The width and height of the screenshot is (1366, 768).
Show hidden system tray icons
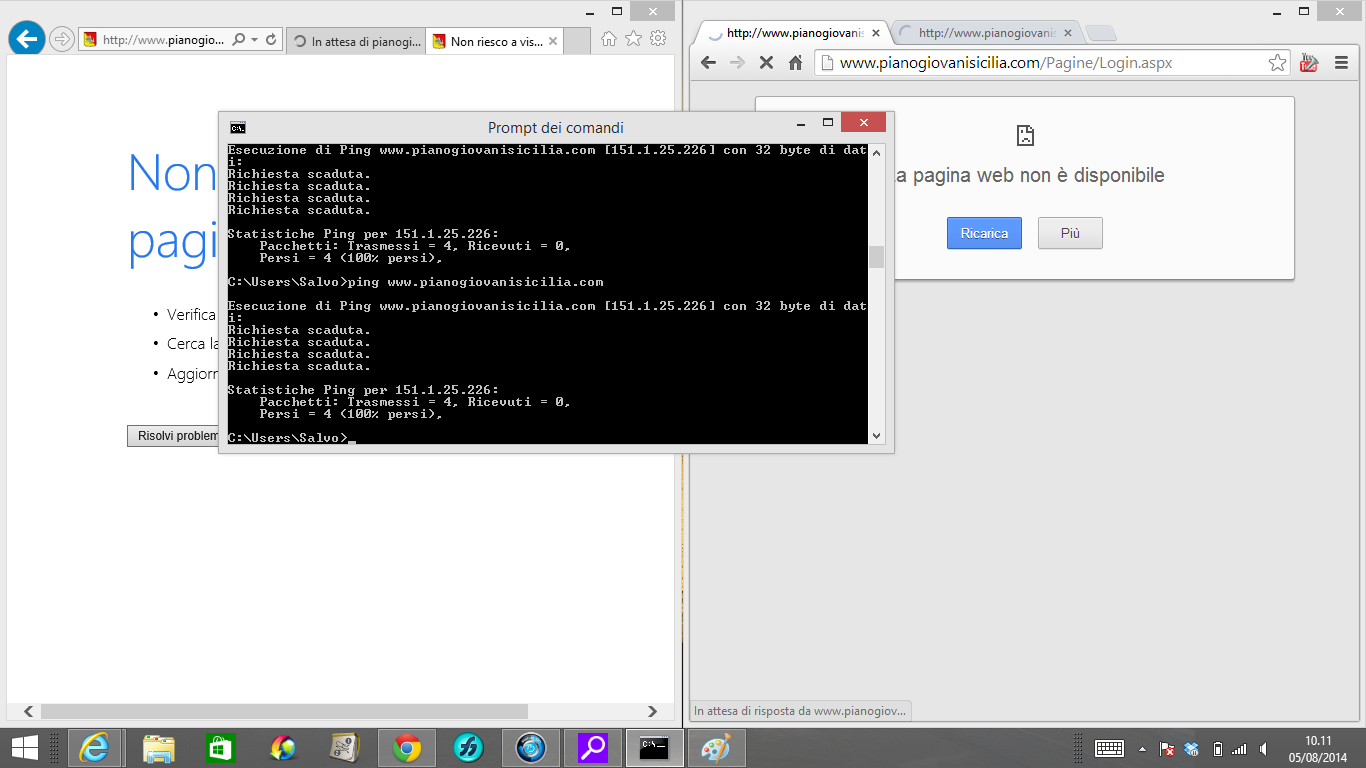click(1142, 749)
